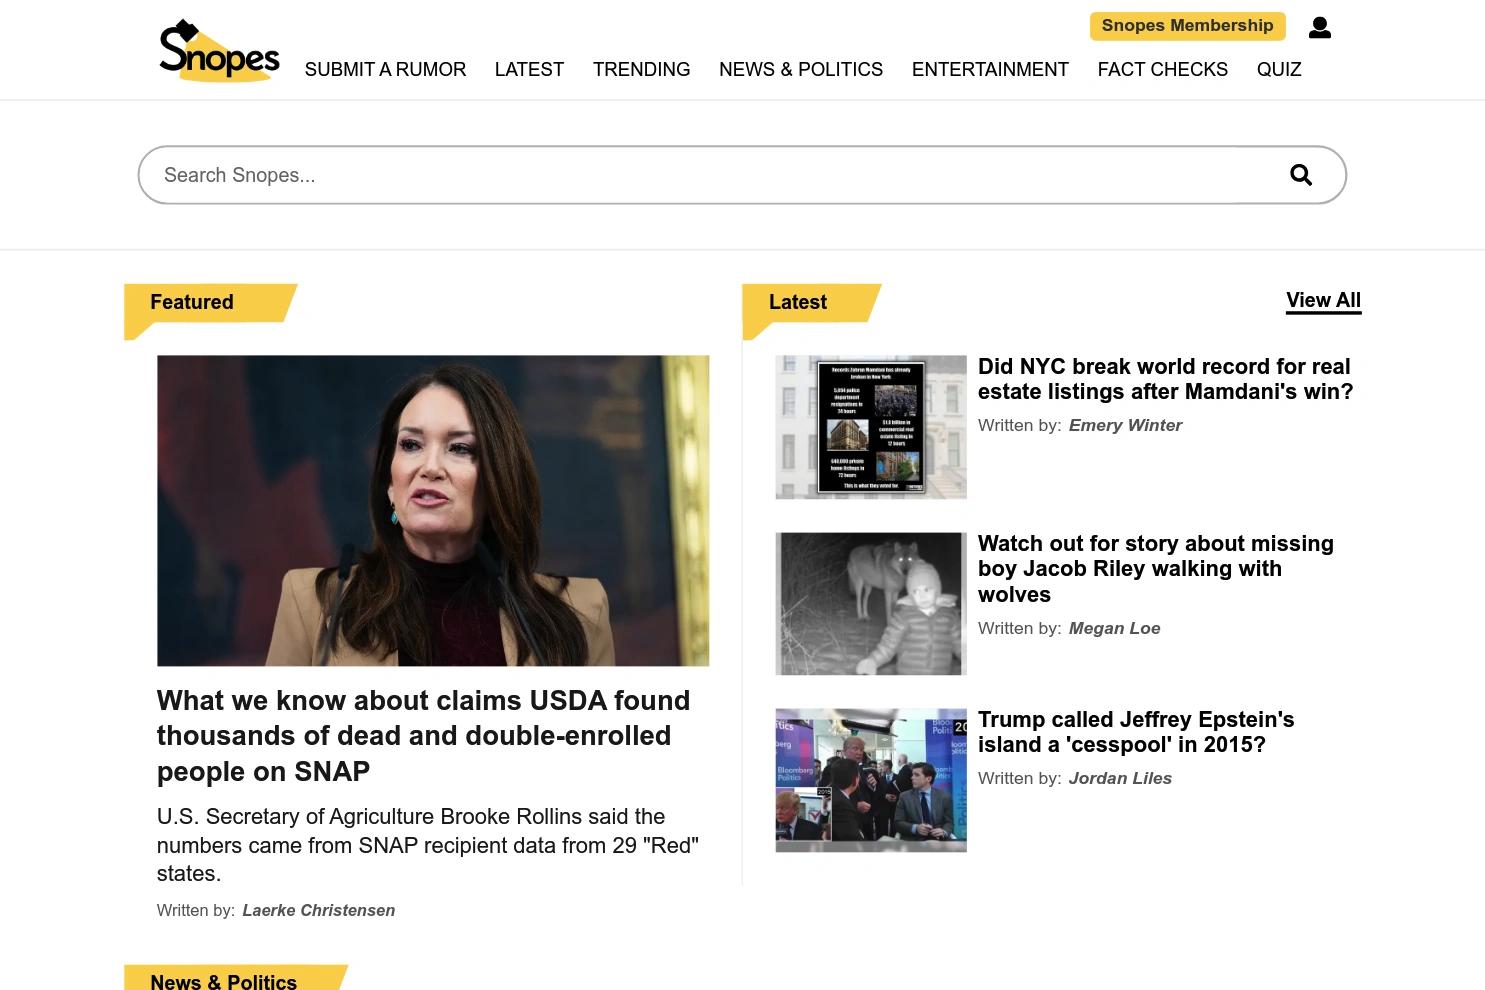Open the Trending section
Screen dimensions: 1485x990
(641, 69)
